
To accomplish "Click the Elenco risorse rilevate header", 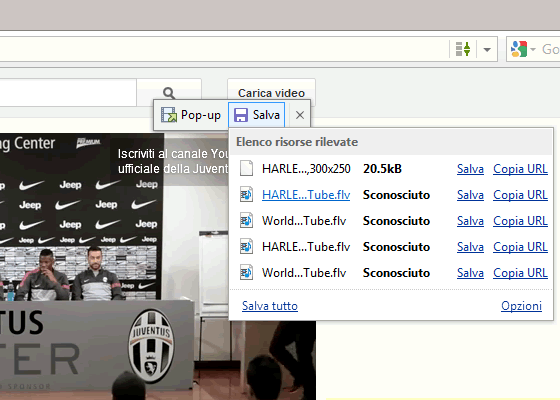I will point(297,142).
